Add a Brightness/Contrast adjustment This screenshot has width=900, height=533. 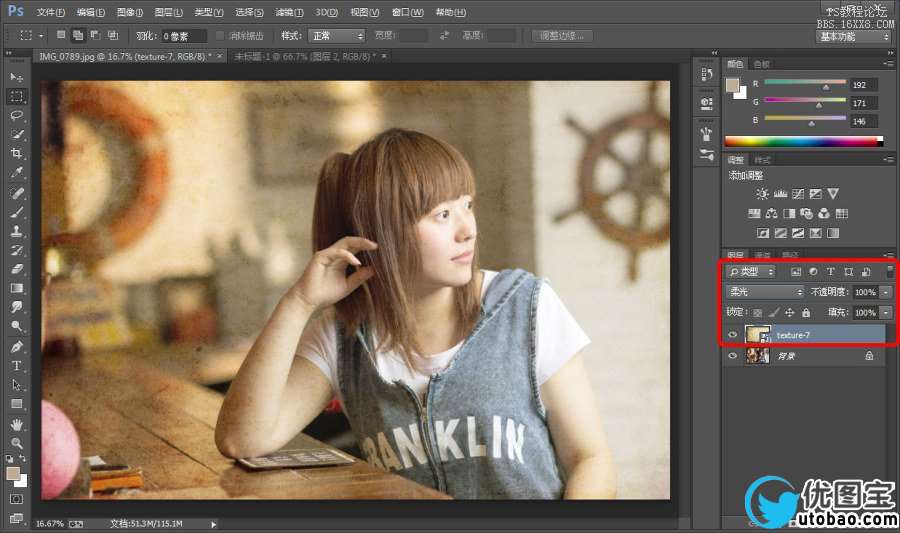pyautogui.click(x=762, y=194)
